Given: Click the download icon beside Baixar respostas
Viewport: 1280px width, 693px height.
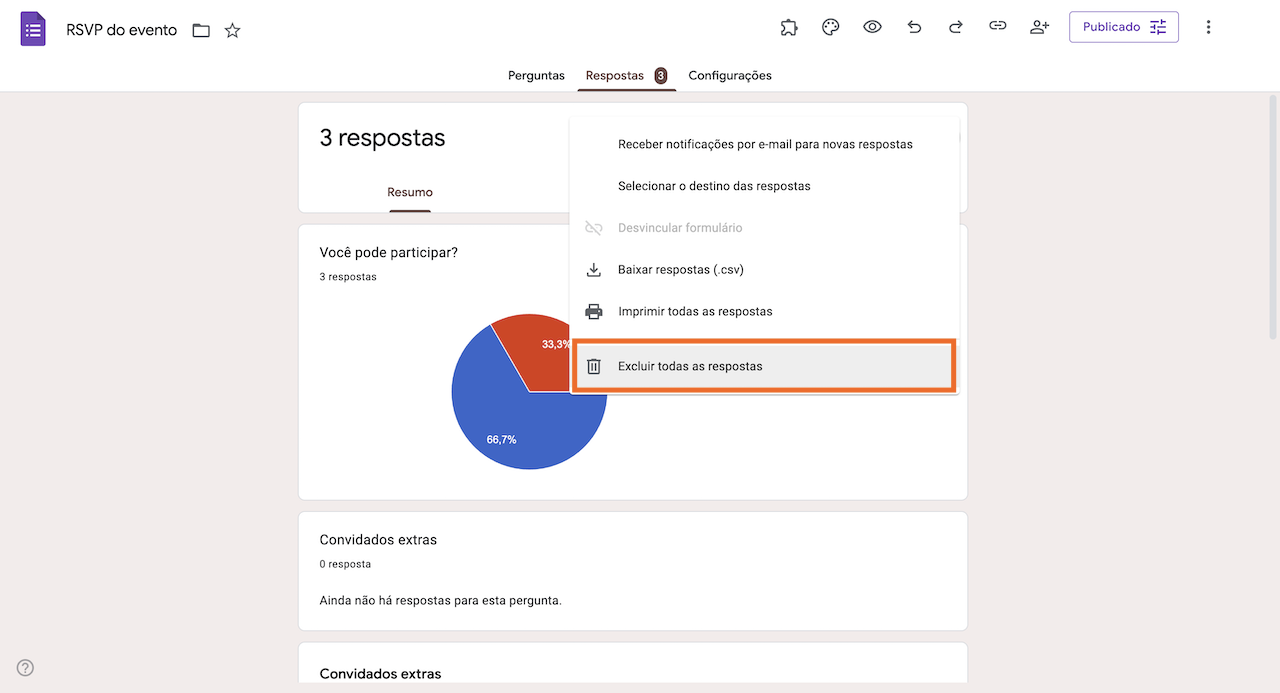Looking at the screenshot, I should [594, 270].
